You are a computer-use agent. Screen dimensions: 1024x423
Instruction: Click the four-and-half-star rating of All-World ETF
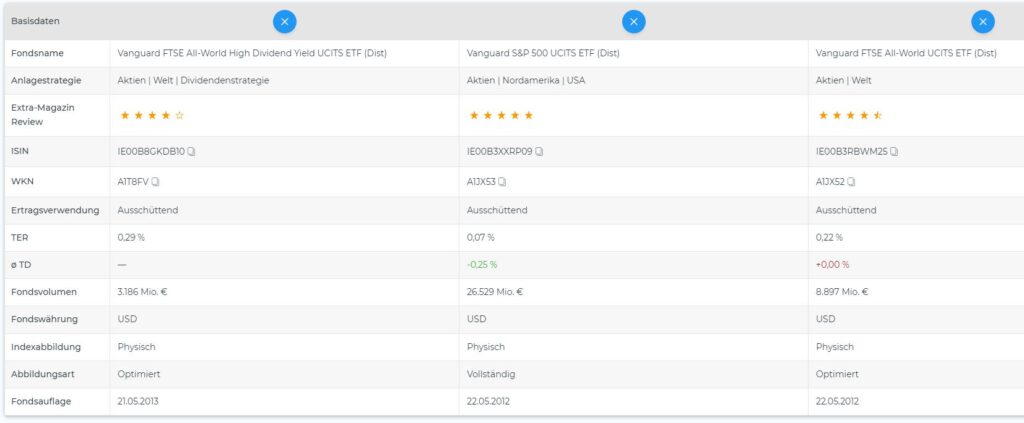pyautogui.click(x=850, y=116)
